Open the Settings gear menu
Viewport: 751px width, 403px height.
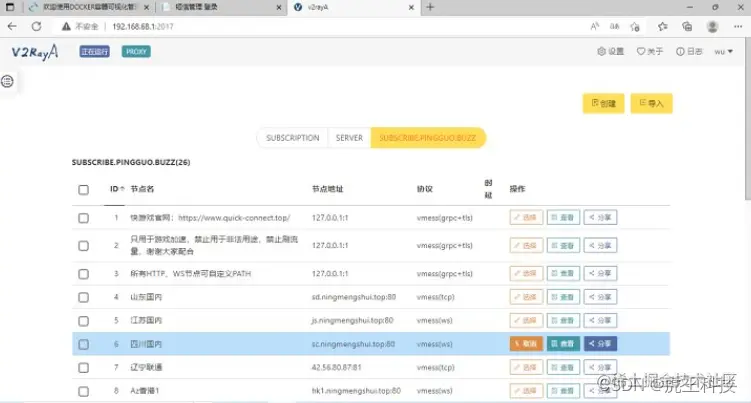pyautogui.click(x=611, y=51)
